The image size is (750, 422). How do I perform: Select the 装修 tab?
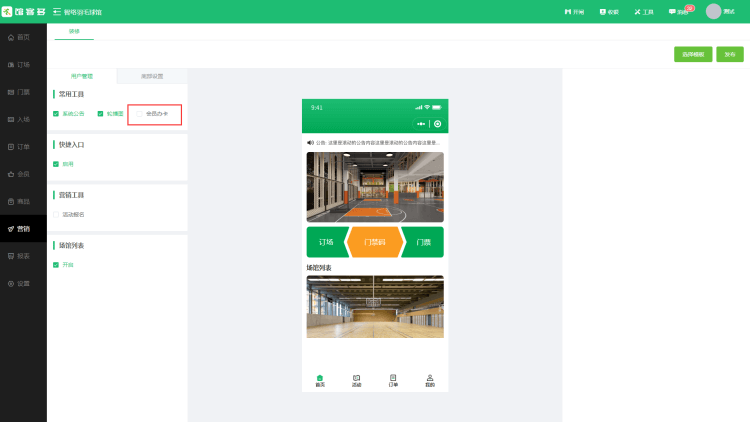[74, 32]
